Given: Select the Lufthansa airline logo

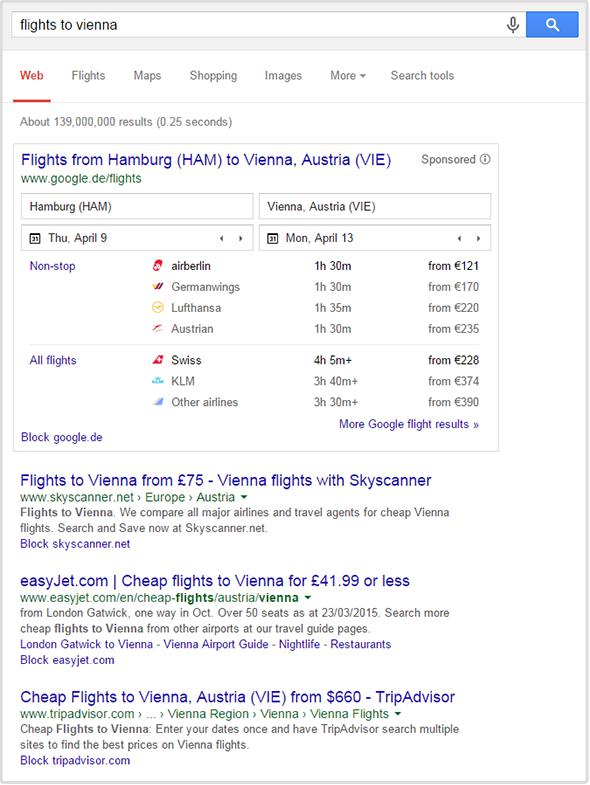Looking at the screenshot, I should pyautogui.click(x=158, y=307).
